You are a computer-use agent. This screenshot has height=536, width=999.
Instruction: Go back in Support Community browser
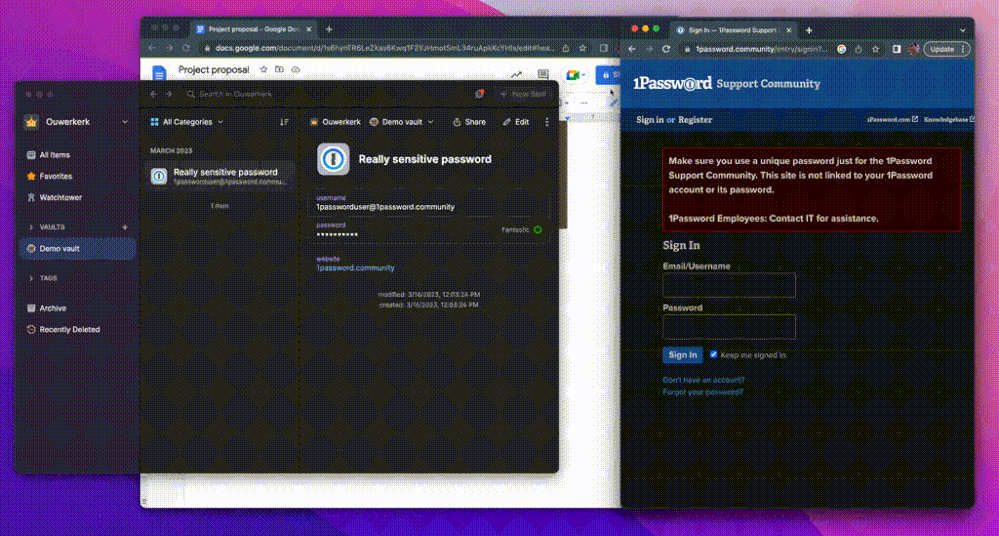(x=632, y=49)
